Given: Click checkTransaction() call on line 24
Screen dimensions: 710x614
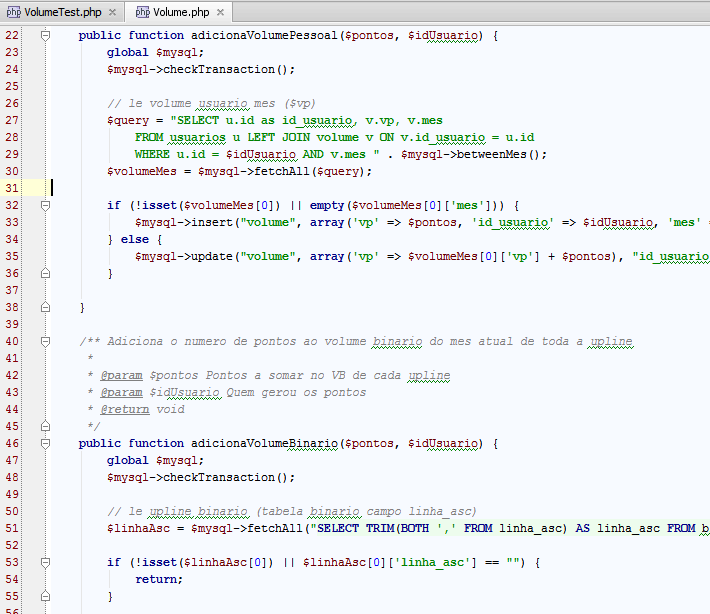Looking at the screenshot, I should click(x=229, y=69).
